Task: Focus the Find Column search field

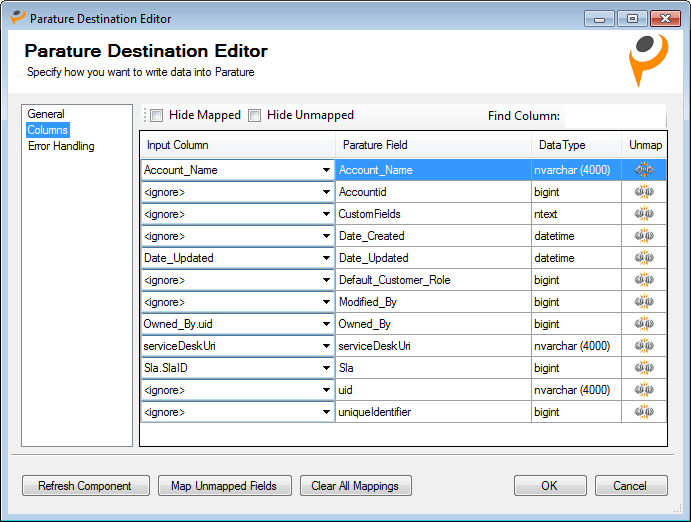Action: [x=615, y=116]
